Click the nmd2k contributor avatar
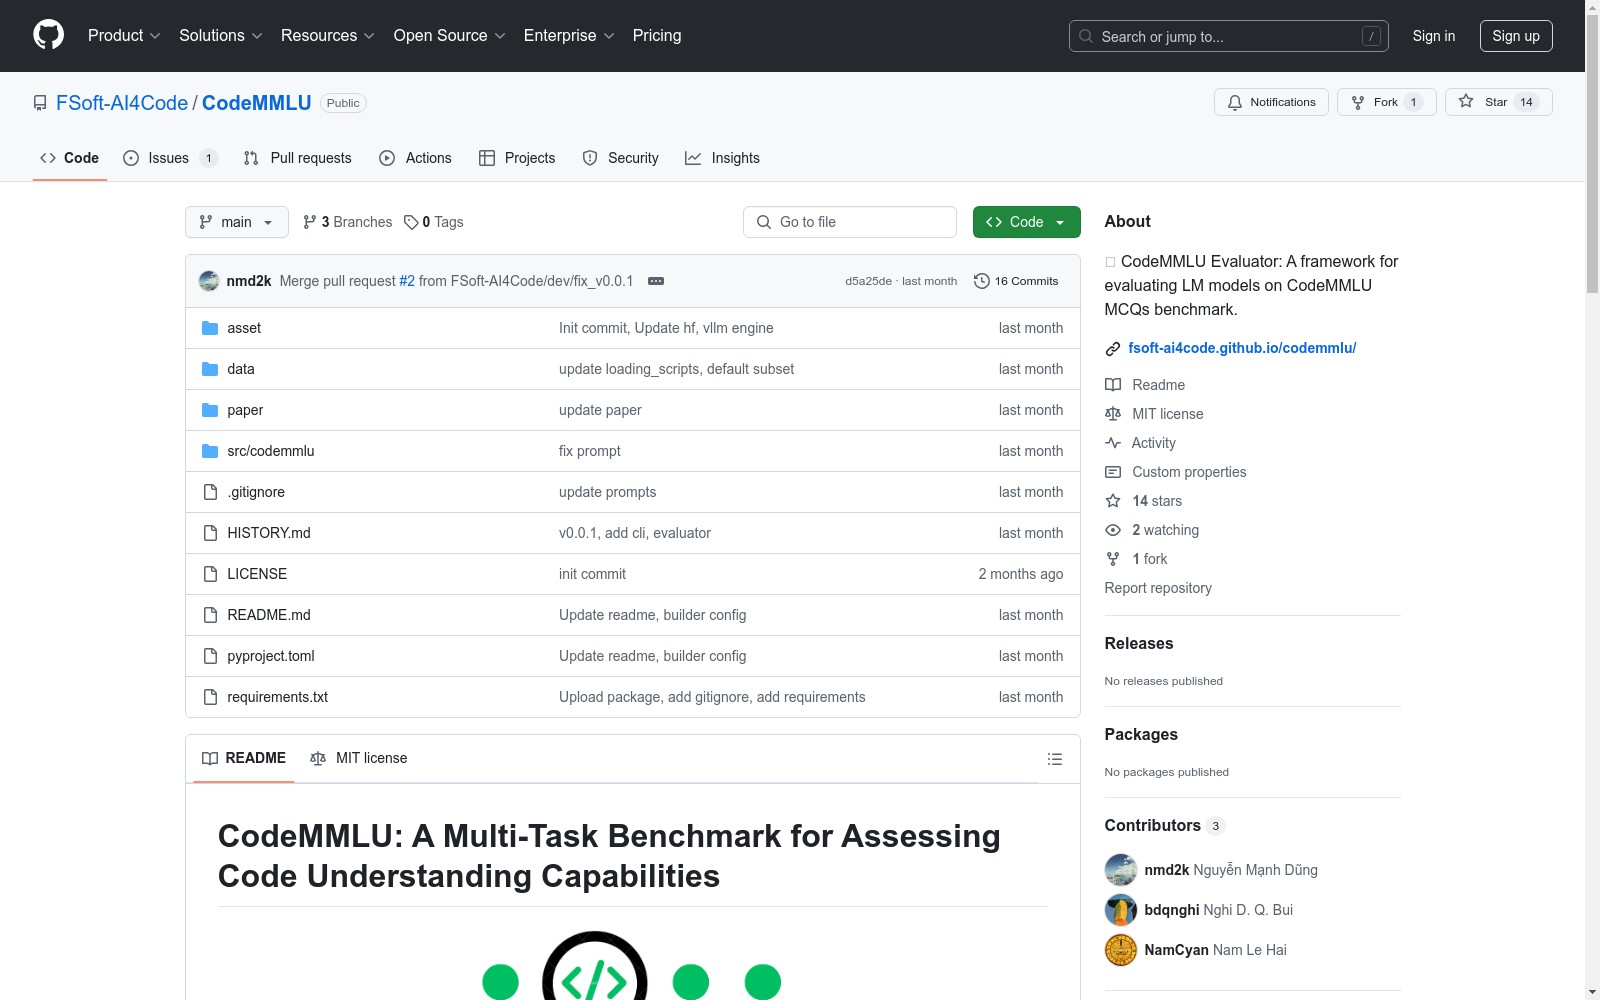Image resolution: width=1600 pixels, height=1000 pixels. [x=1121, y=870]
